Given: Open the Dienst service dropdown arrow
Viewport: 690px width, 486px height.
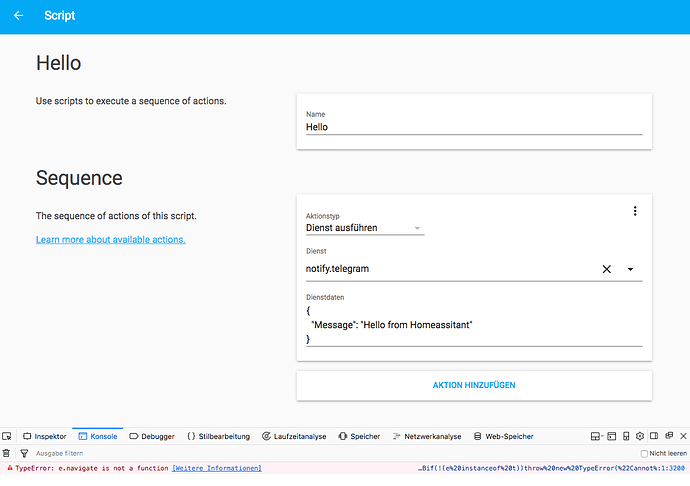Looking at the screenshot, I should coord(631,269).
